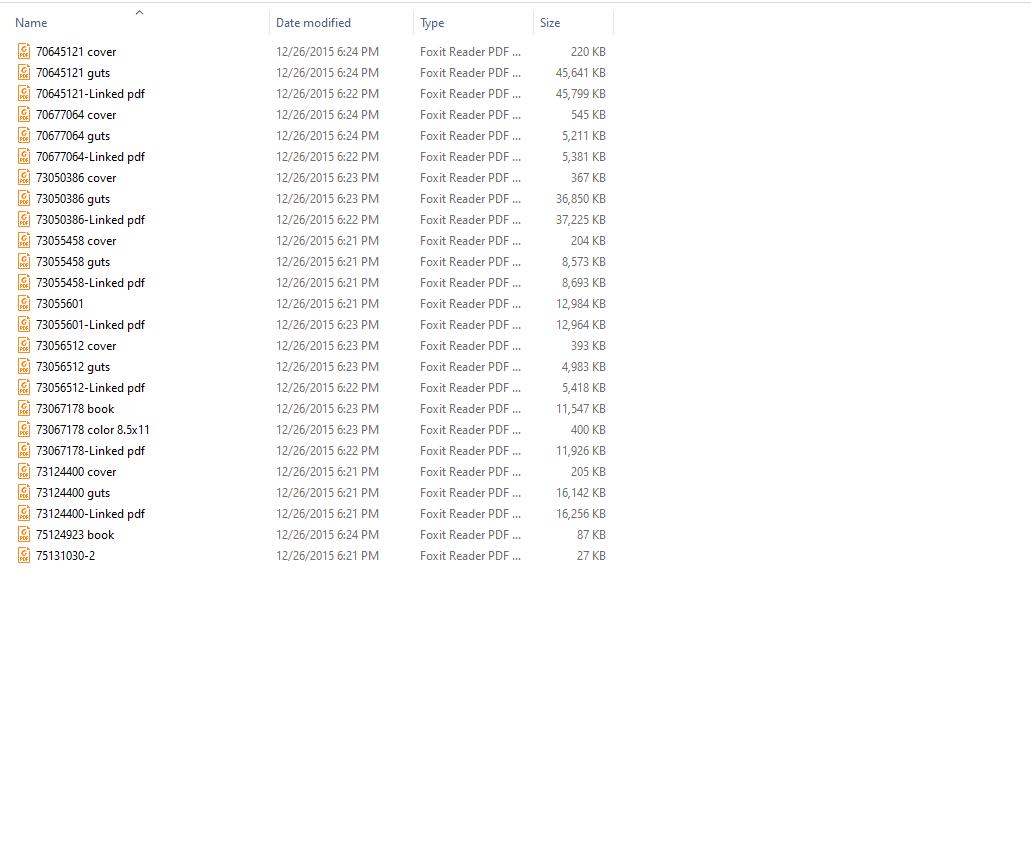This screenshot has width=1031, height=867.
Task: Click PDF icon of 73050386-Linked pdf
Action: click(x=24, y=220)
